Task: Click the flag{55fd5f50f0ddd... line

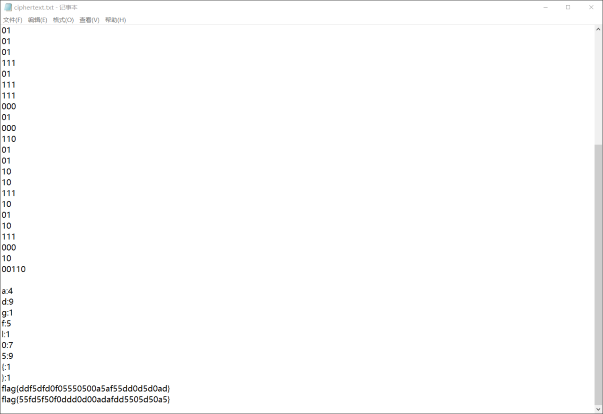Action: (x=86, y=399)
